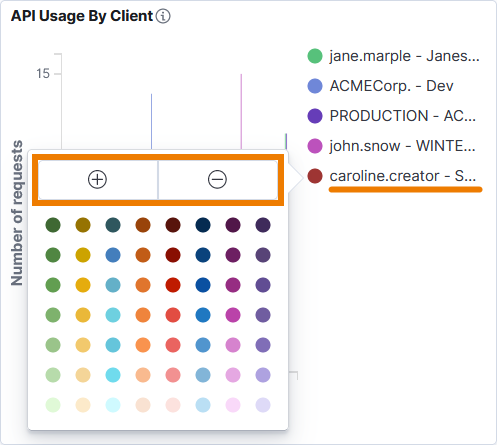The width and height of the screenshot is (497, 445).
Task: Click the dark red dot beside caroline.creator
Action: tap(315, 176)
